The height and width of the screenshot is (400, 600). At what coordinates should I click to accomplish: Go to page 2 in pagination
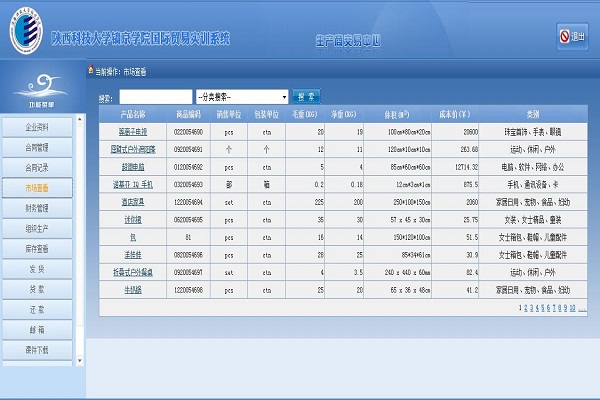click(x=527, y=309)
